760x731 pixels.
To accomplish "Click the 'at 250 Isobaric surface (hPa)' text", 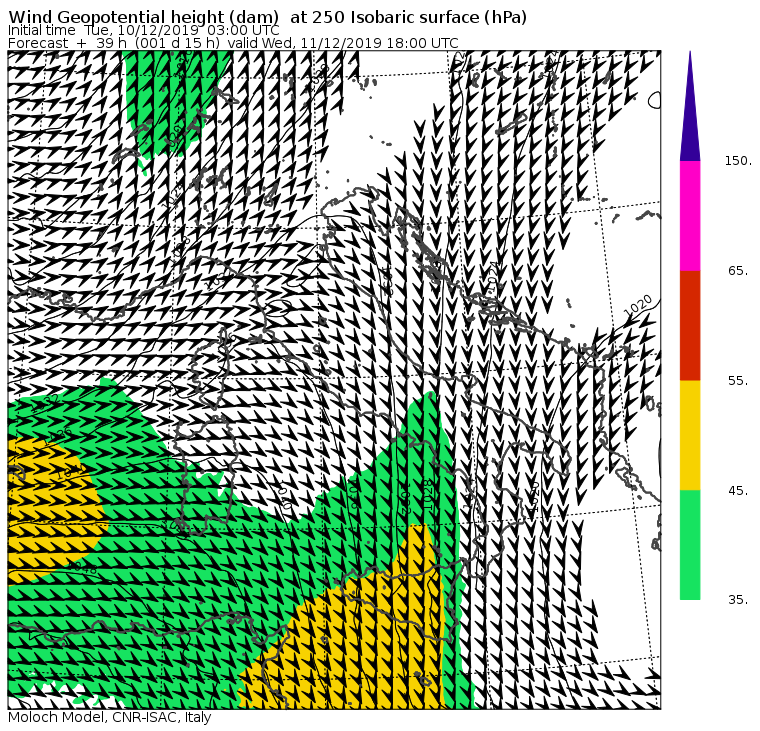I will [x=409, y=17].
